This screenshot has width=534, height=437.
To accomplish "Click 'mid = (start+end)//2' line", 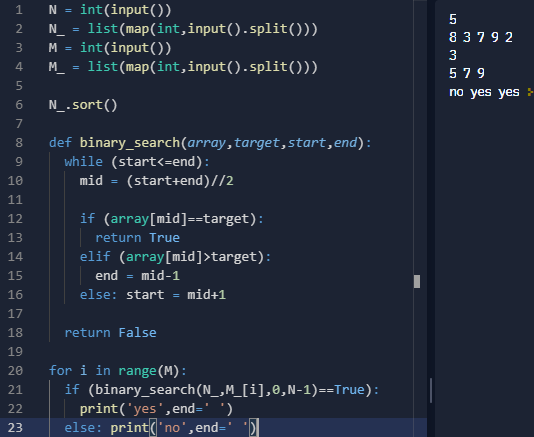I will click(157, 181).
